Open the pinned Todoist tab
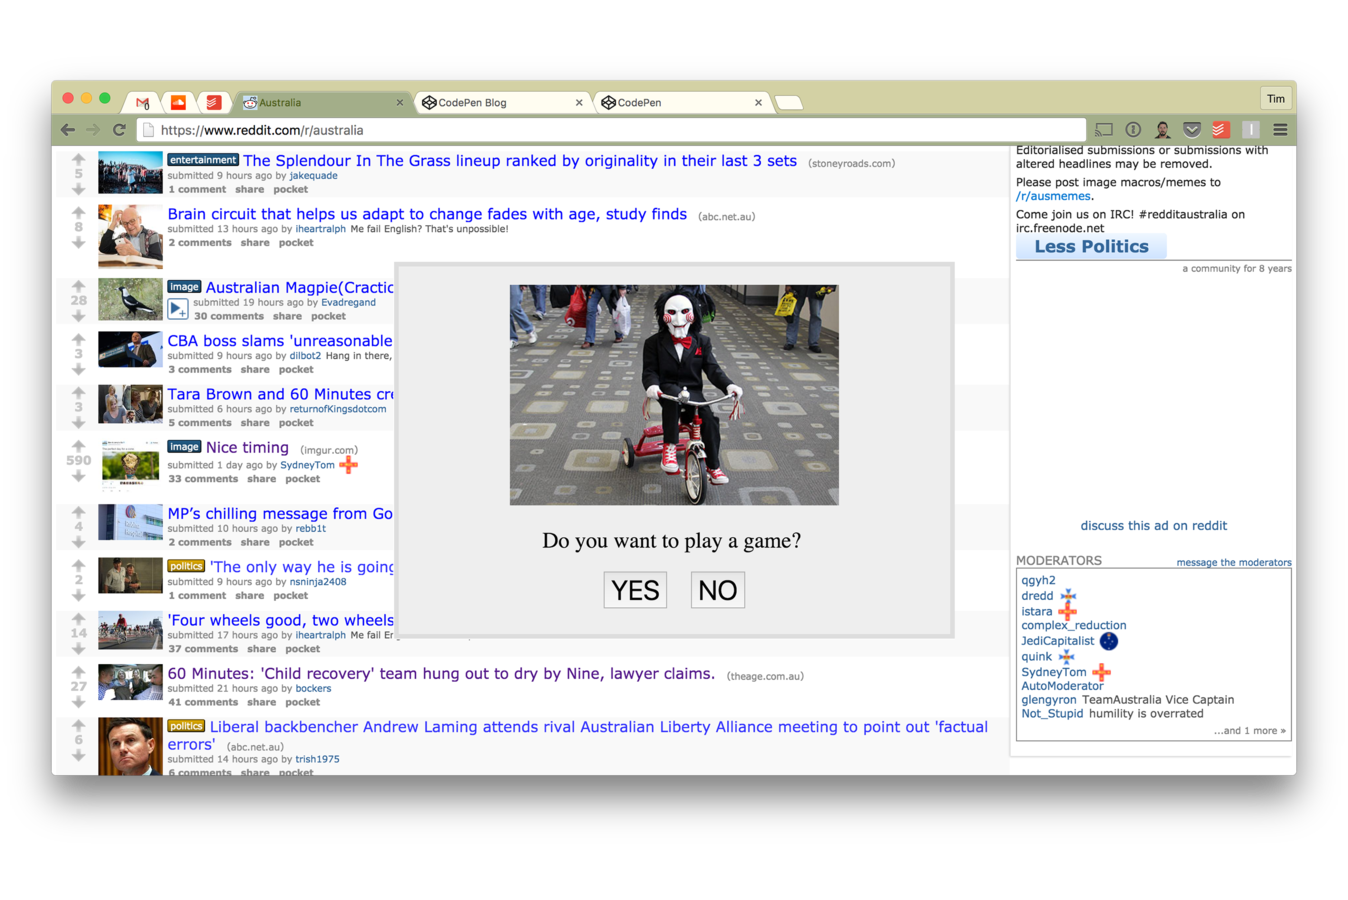The height and width of the screenshot is (900, 1348). (x=213, y=102)
